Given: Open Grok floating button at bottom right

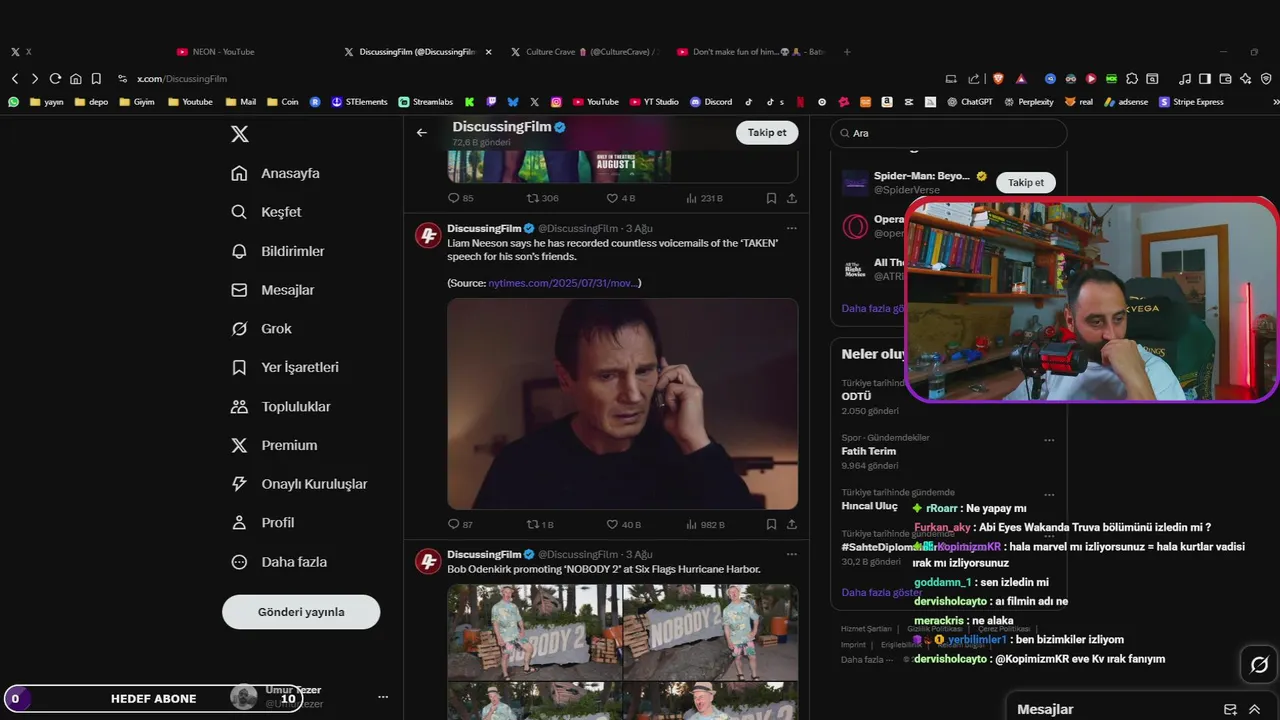Looking at the screenshot, I should coord(1259,665).
